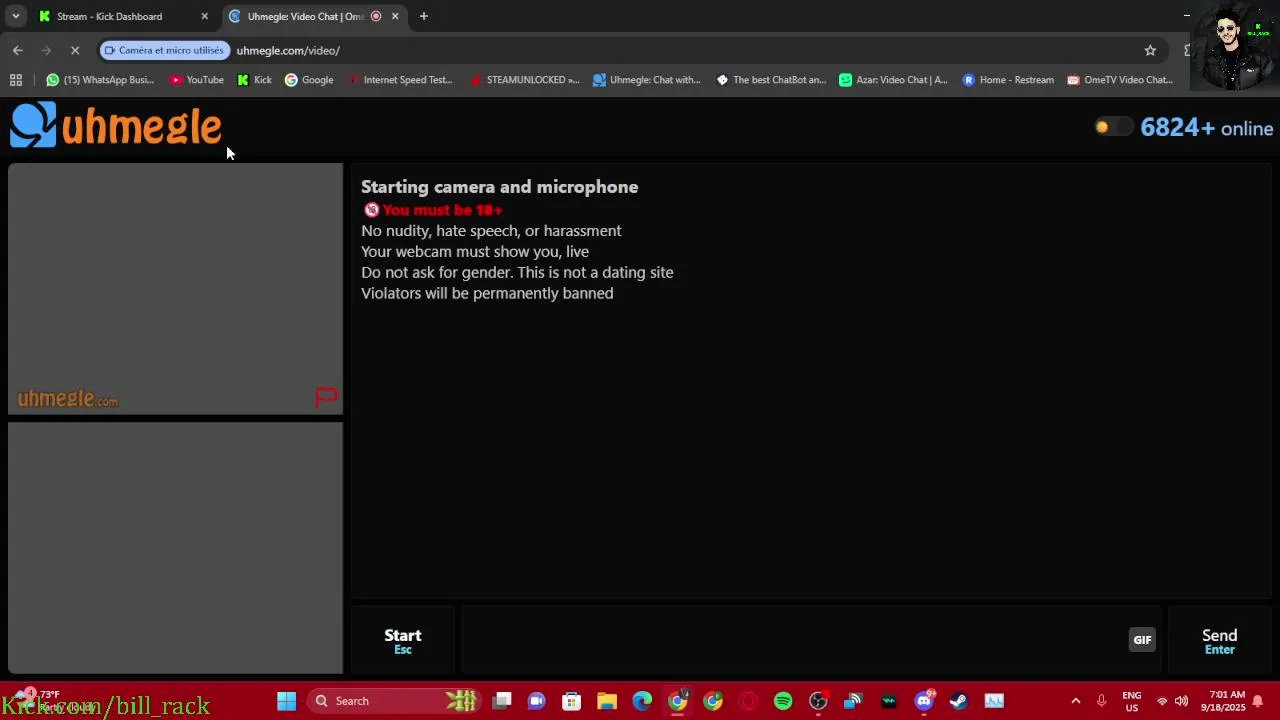Show hidden system tray icons
Screen dimensions: 1280x720
coord(1075,701)
